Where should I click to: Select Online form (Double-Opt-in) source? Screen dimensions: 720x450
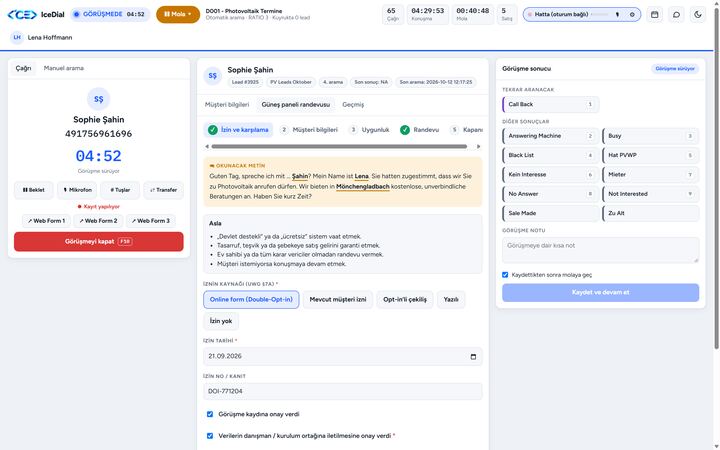(251, 299)
